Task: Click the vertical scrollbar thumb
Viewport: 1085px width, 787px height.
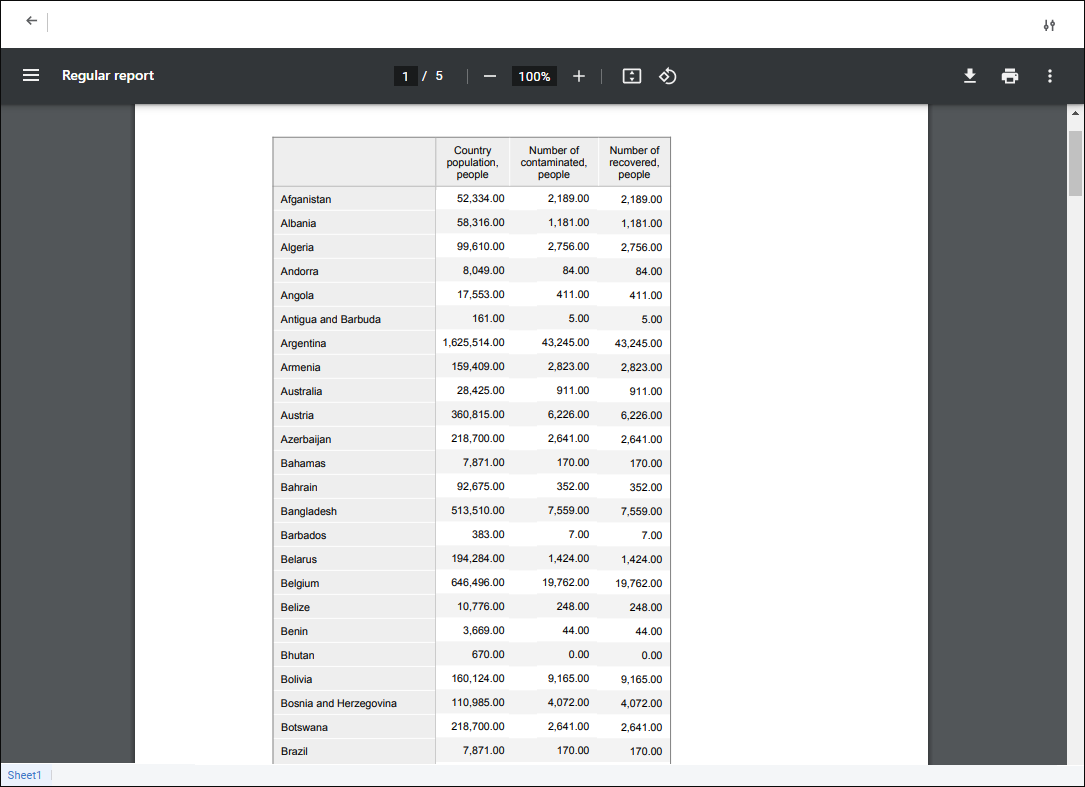Action: [x=1076, y=162]
